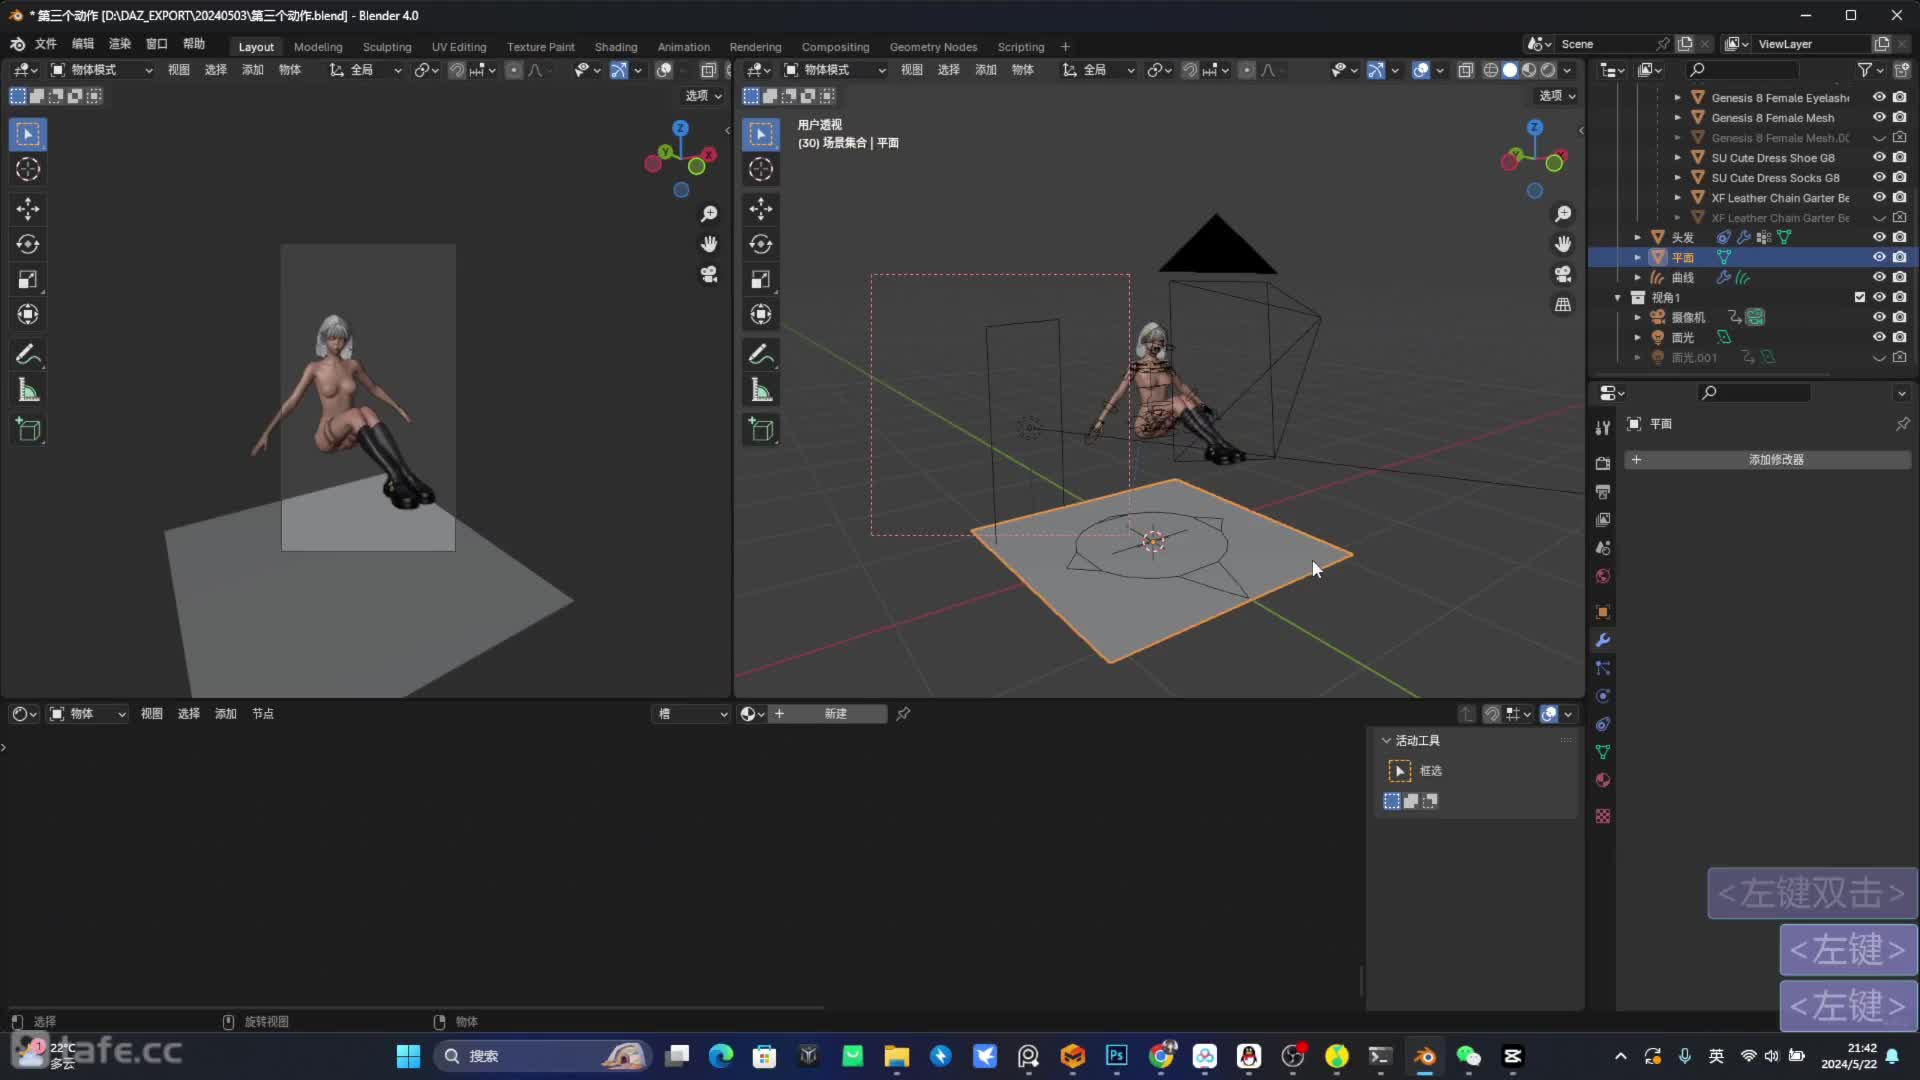Toggle X-ray in right viewport
Image resolution: width=1920 pixels, height=1080 pixels.
pyautogui.click(x=1465, y=70)
